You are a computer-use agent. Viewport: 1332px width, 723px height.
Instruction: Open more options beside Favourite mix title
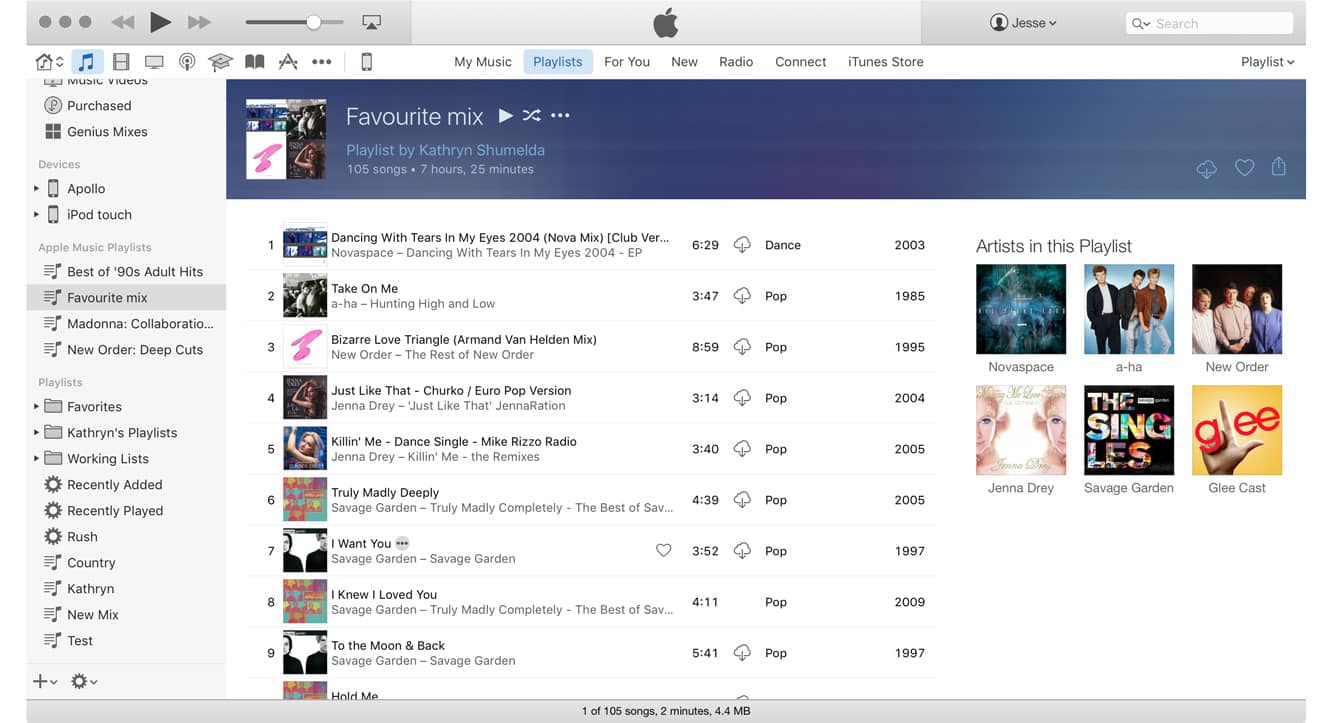point(560,116)
